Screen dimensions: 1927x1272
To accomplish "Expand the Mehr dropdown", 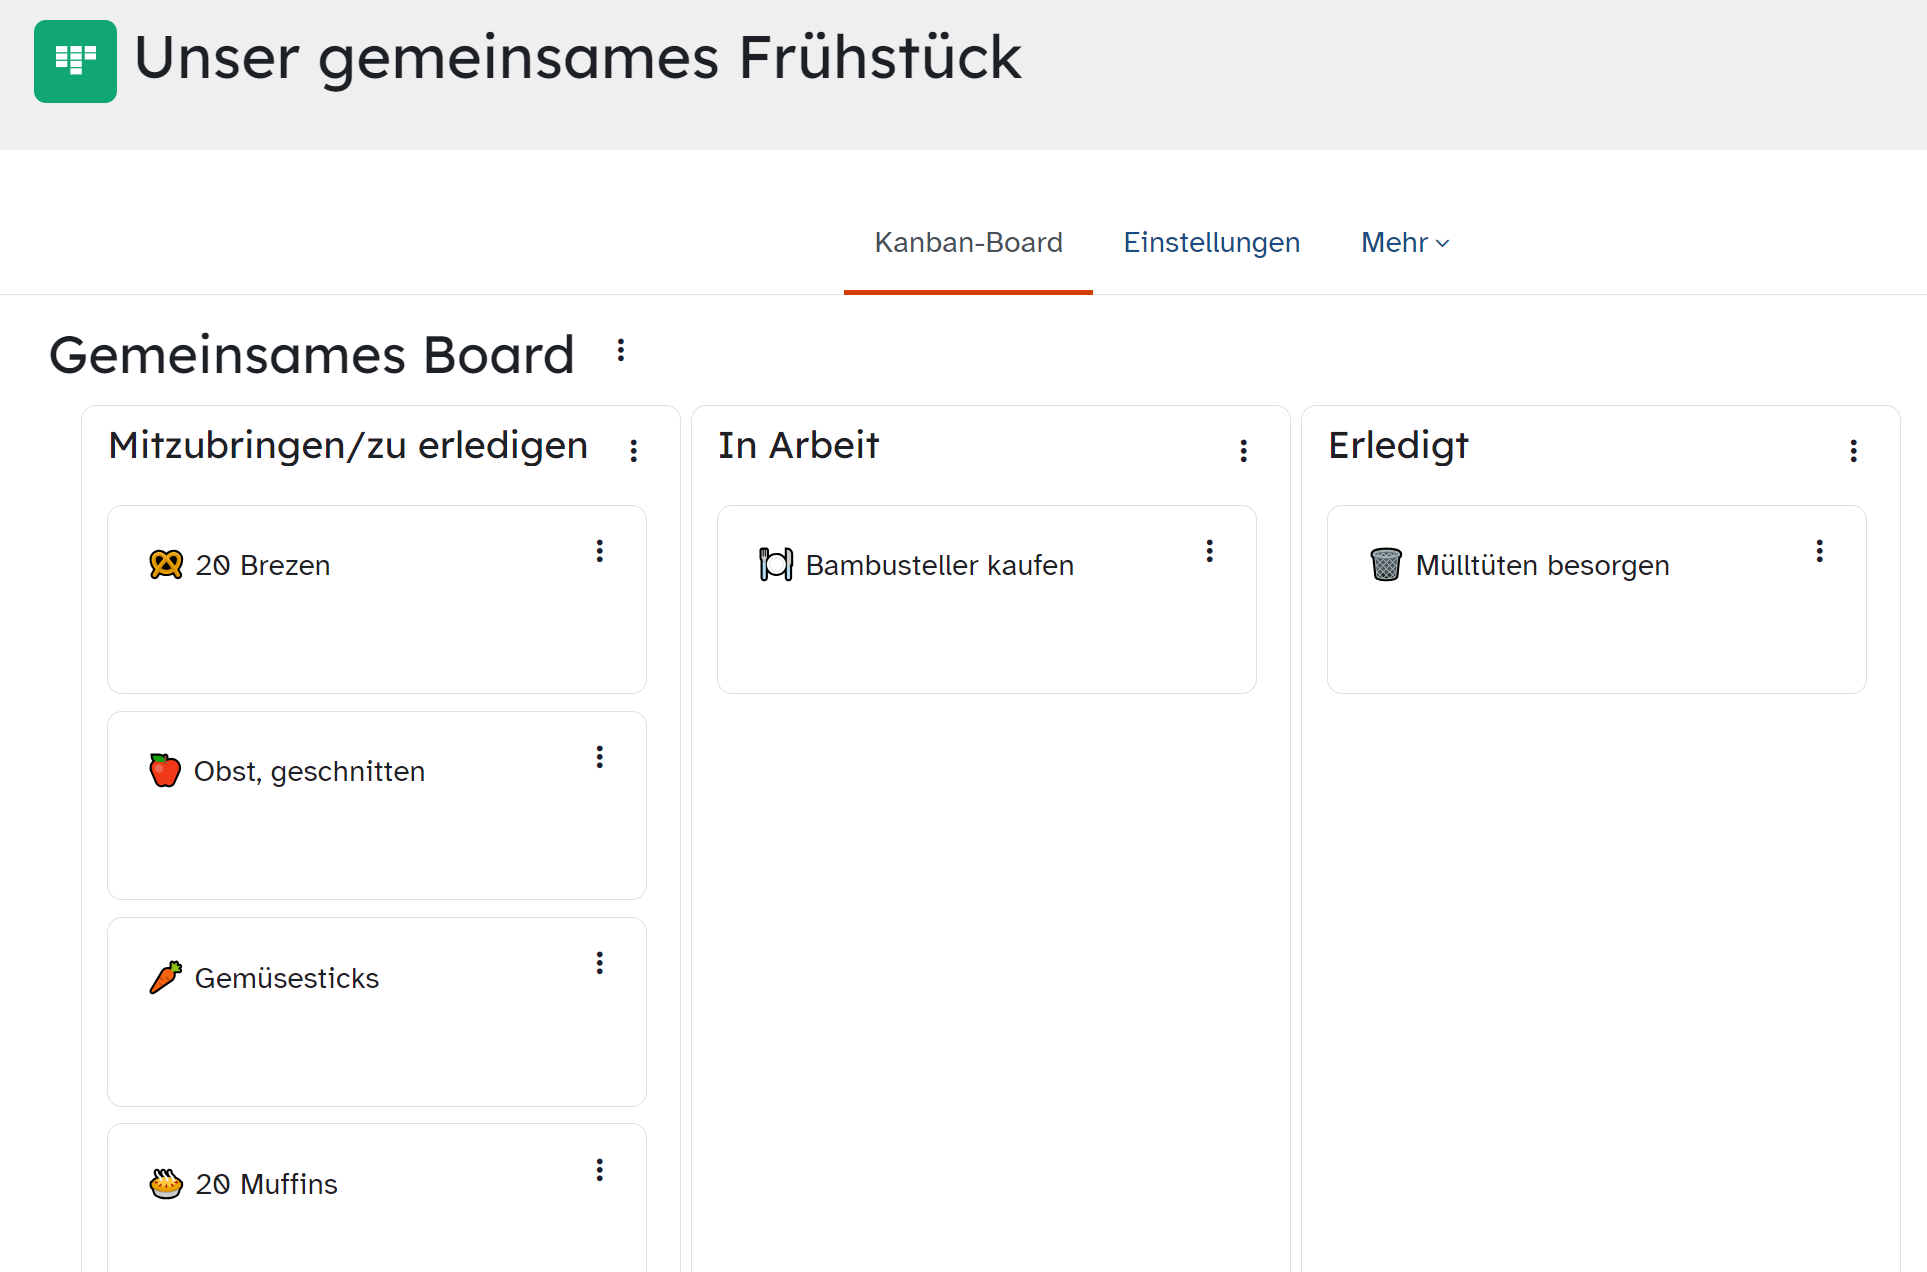I will [1405, 243].
